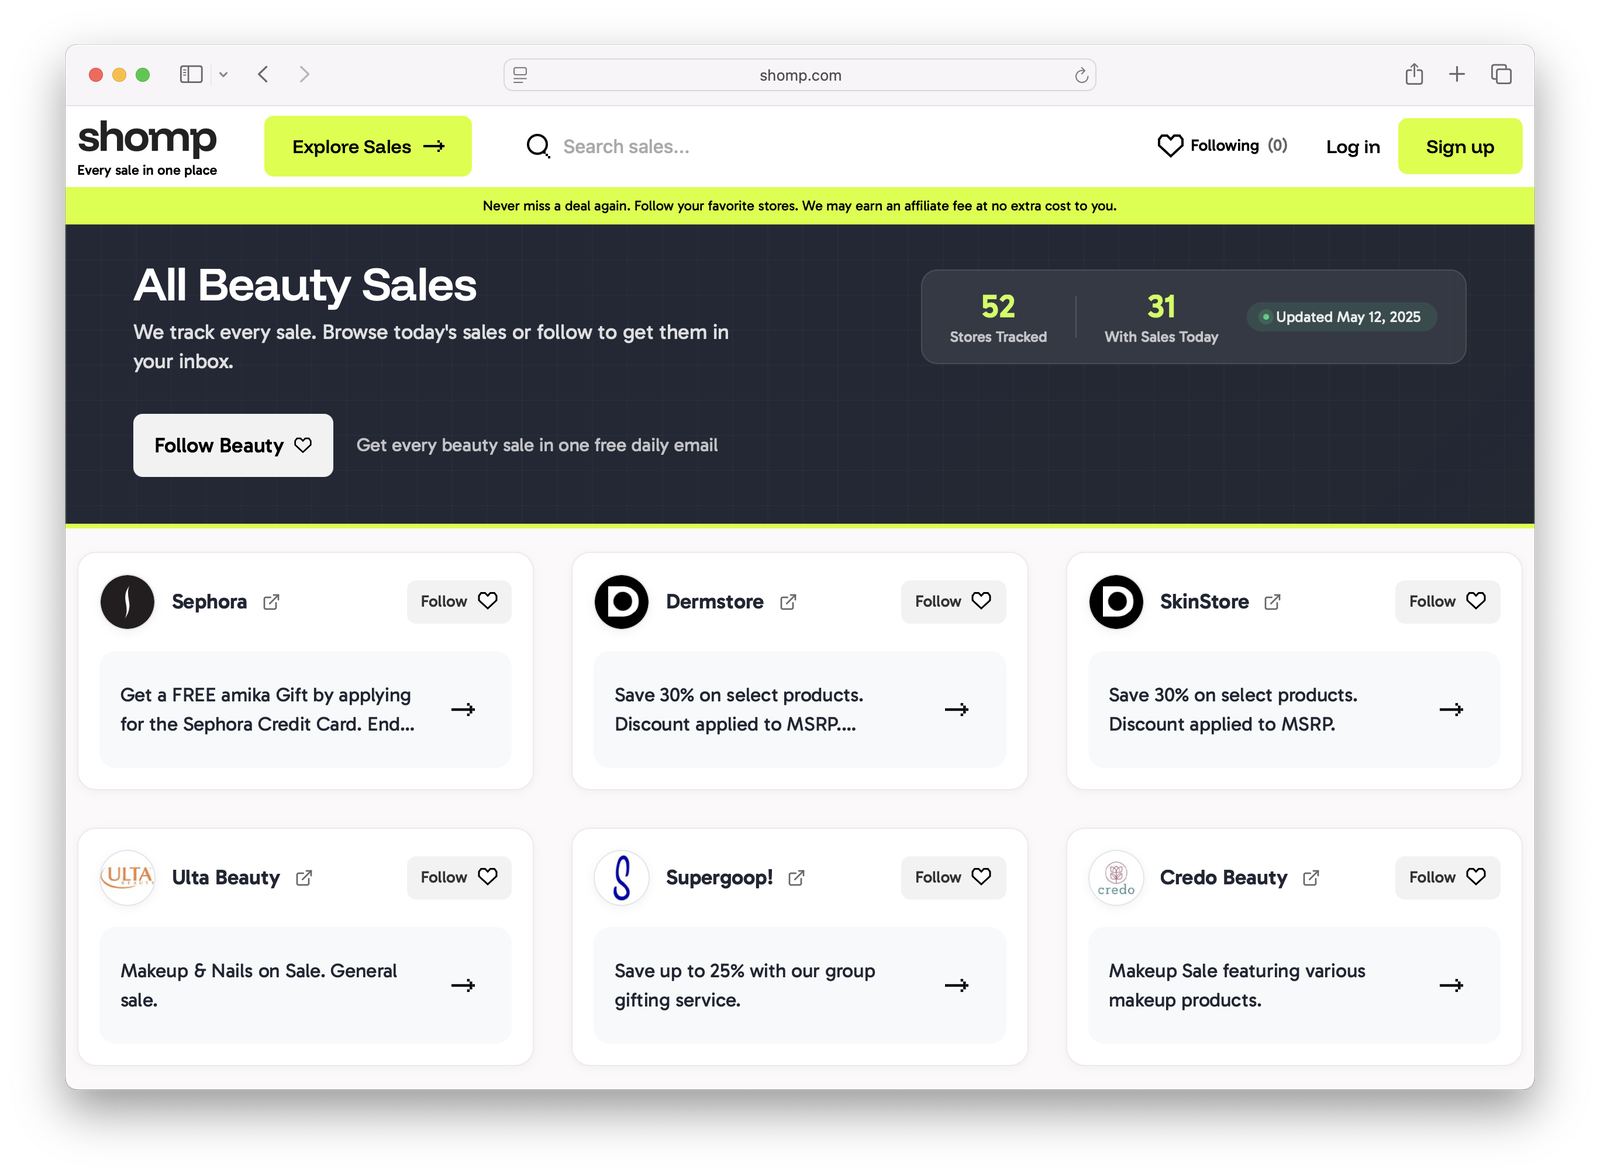Screen dimensions: 1600x1176
Task: Follow the Ulta Beauty store
Action: click(459, 877)
